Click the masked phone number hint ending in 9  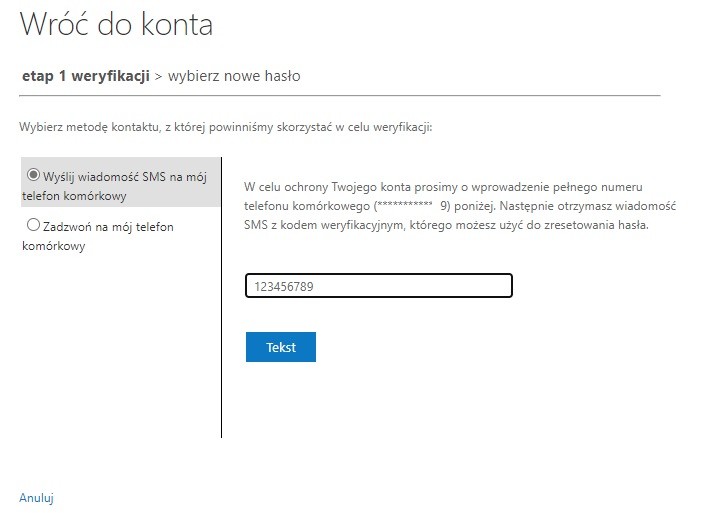[412, 206]
